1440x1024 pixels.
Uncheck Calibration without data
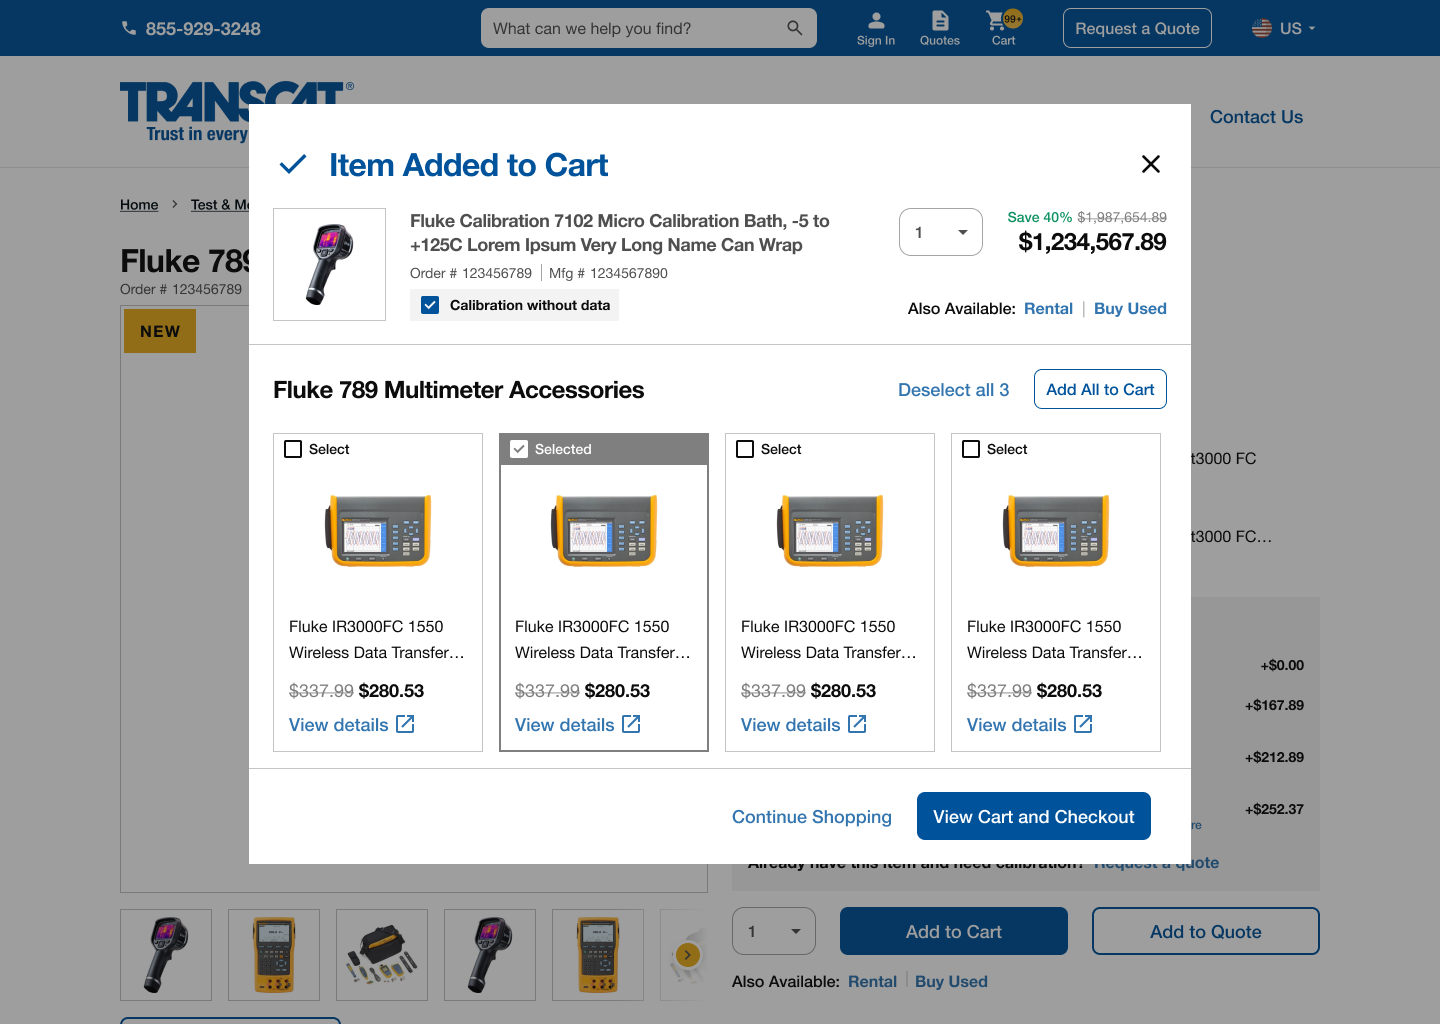click(430, 304)
